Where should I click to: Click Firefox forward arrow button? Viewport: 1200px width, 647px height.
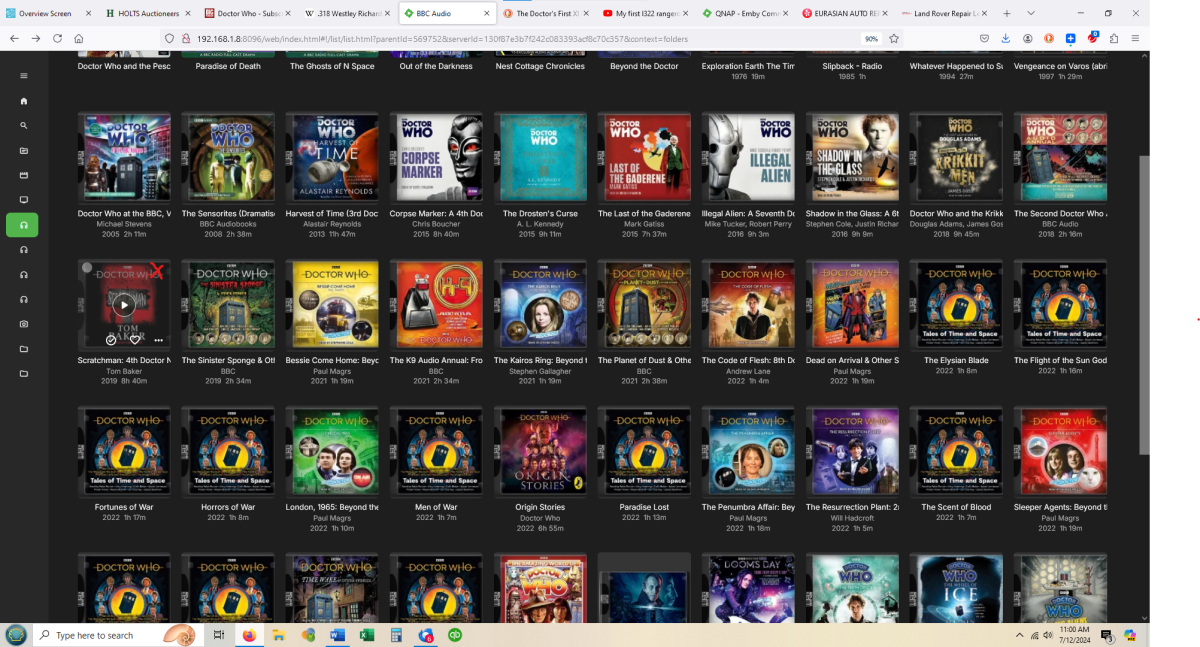[x=35, y=38]
